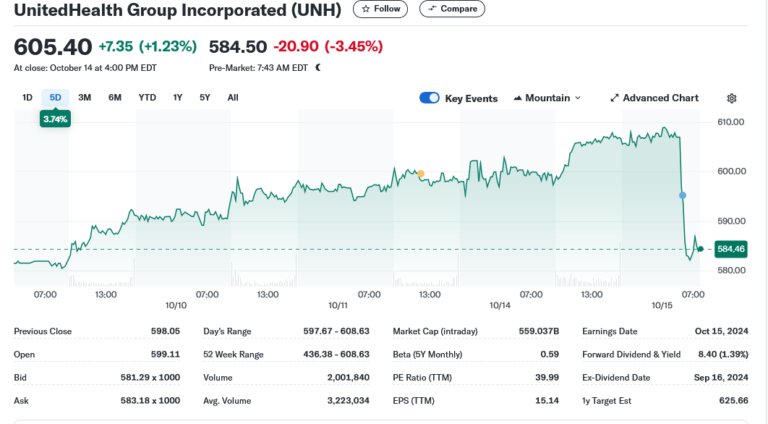Click the Forward Dividend & Yield label

tap(631, 354)
